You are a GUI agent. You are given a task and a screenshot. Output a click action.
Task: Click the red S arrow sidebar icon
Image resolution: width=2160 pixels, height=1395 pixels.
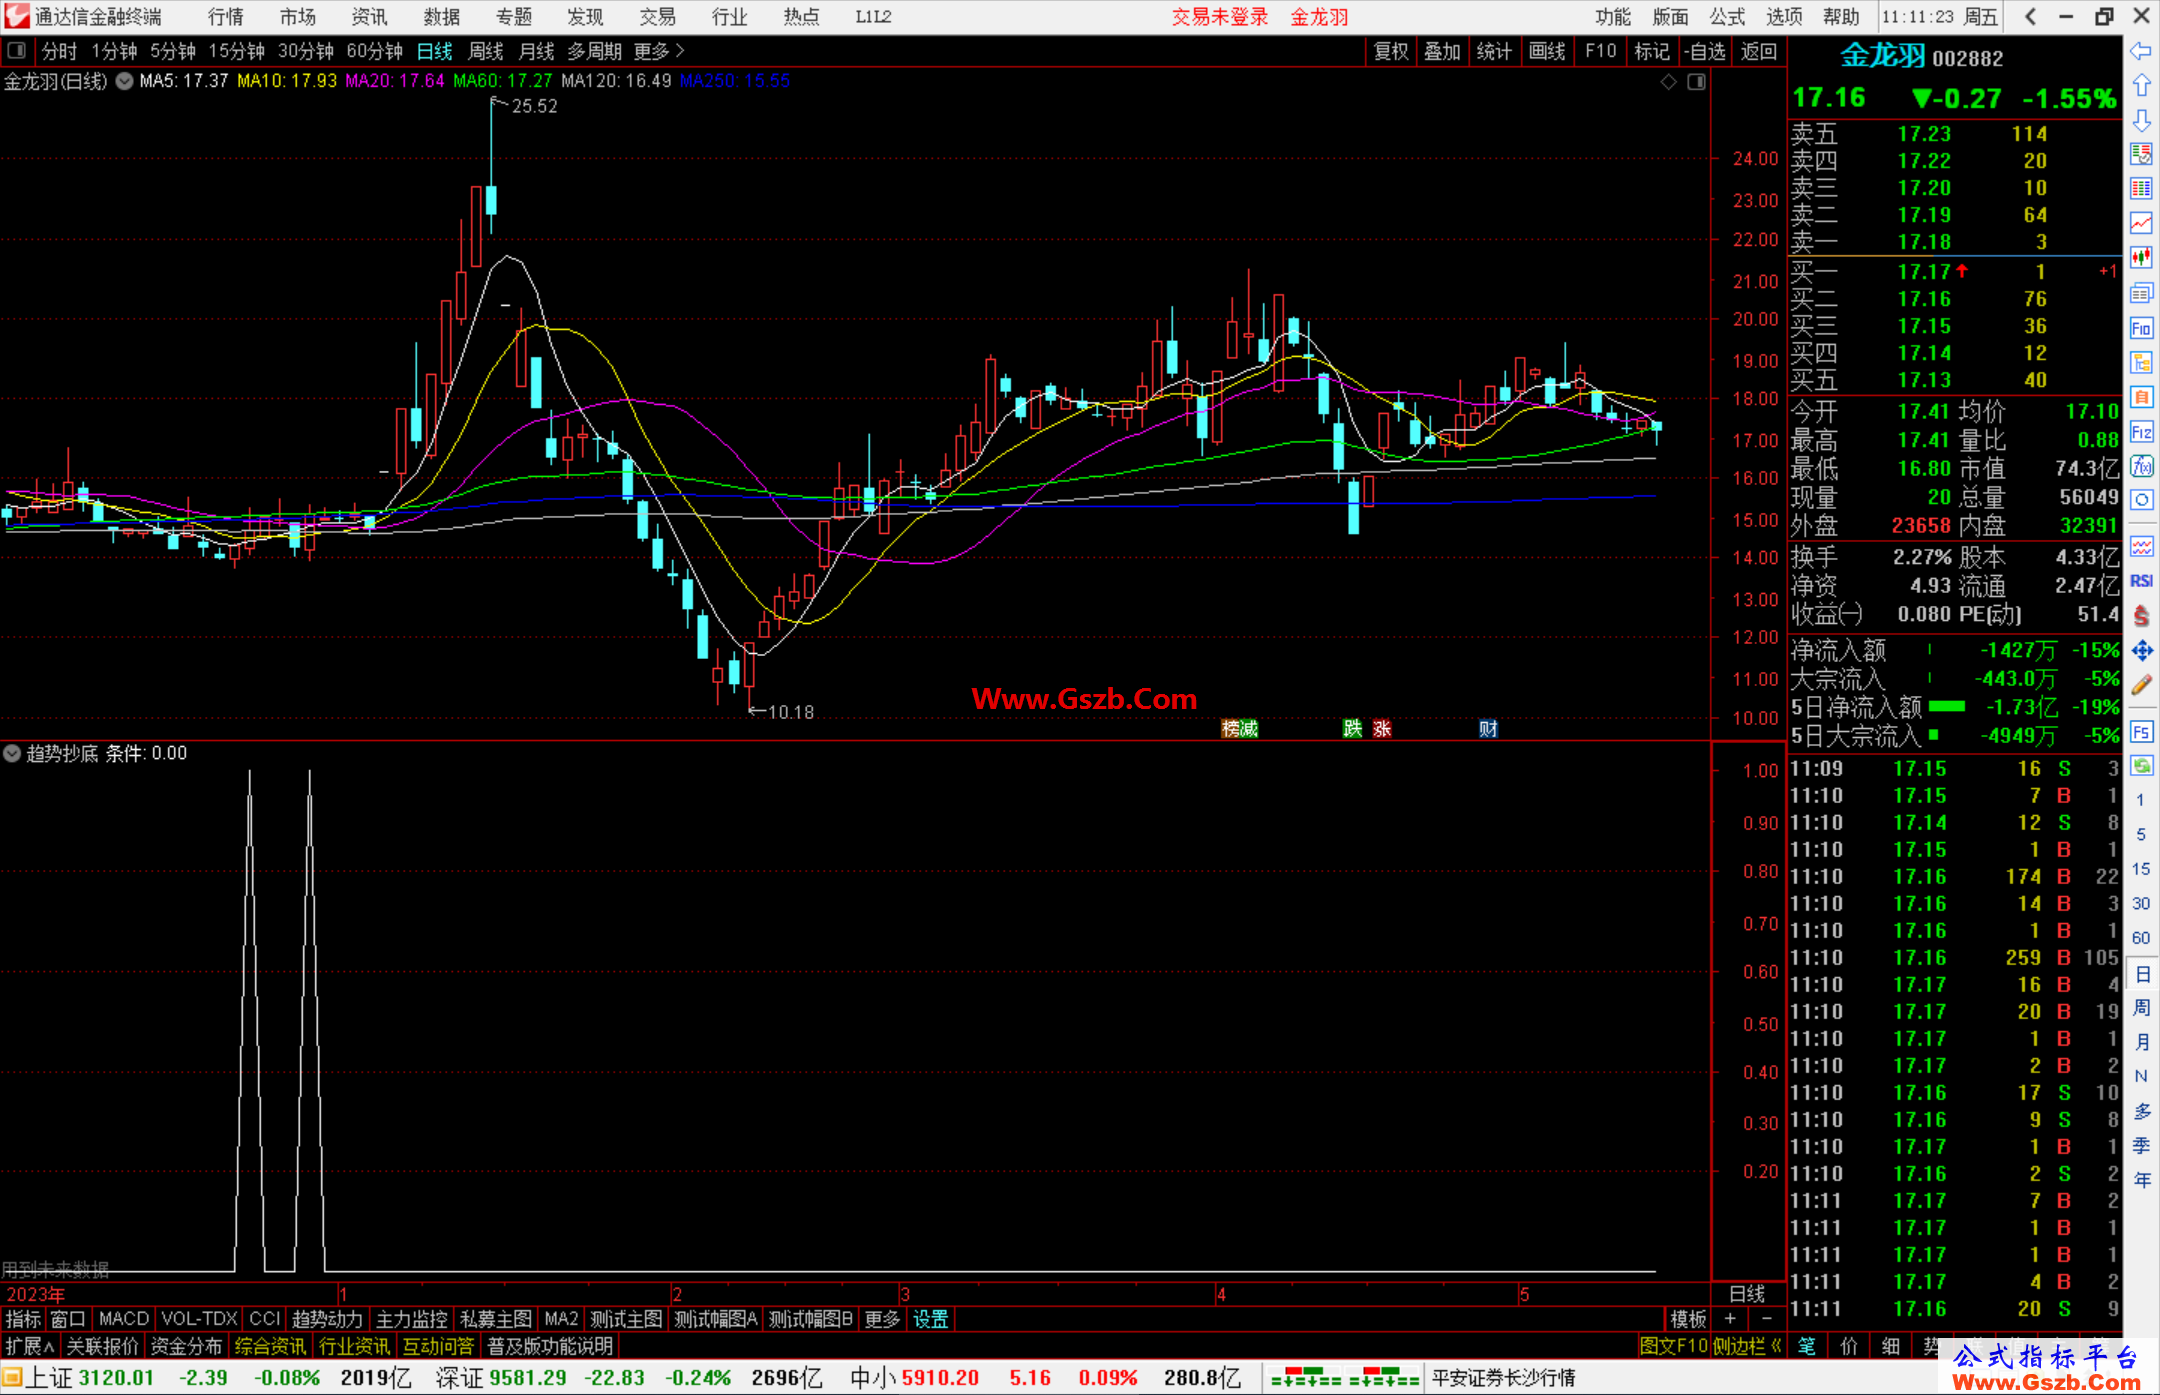[x=2141, y=616]
